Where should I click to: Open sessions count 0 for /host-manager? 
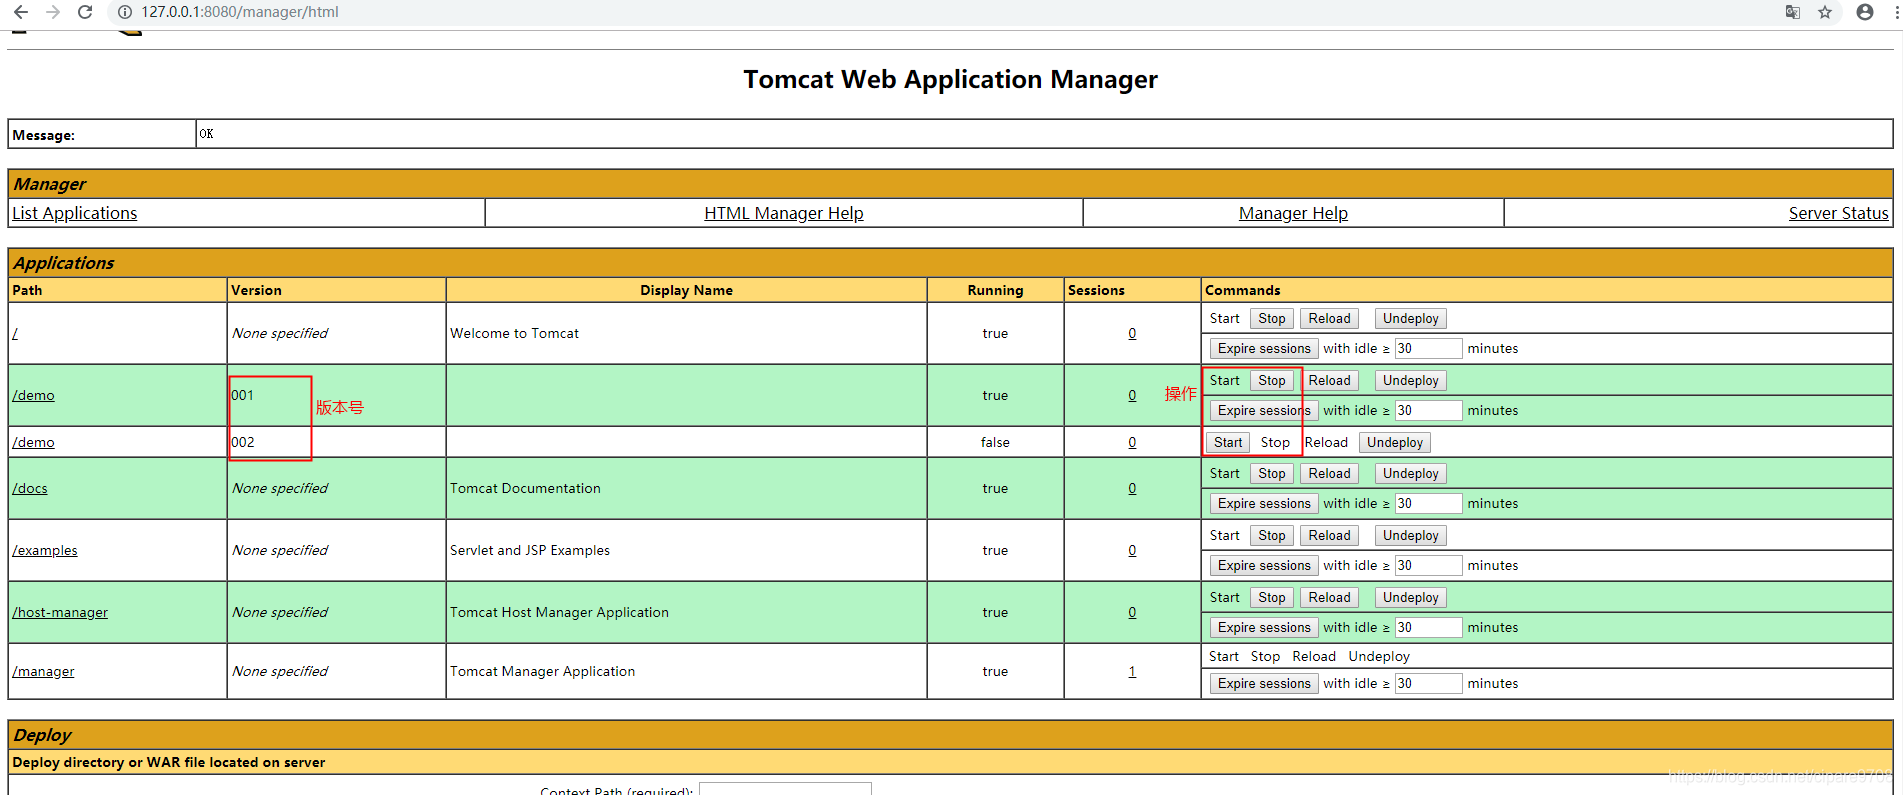(x=1132, y=612)
